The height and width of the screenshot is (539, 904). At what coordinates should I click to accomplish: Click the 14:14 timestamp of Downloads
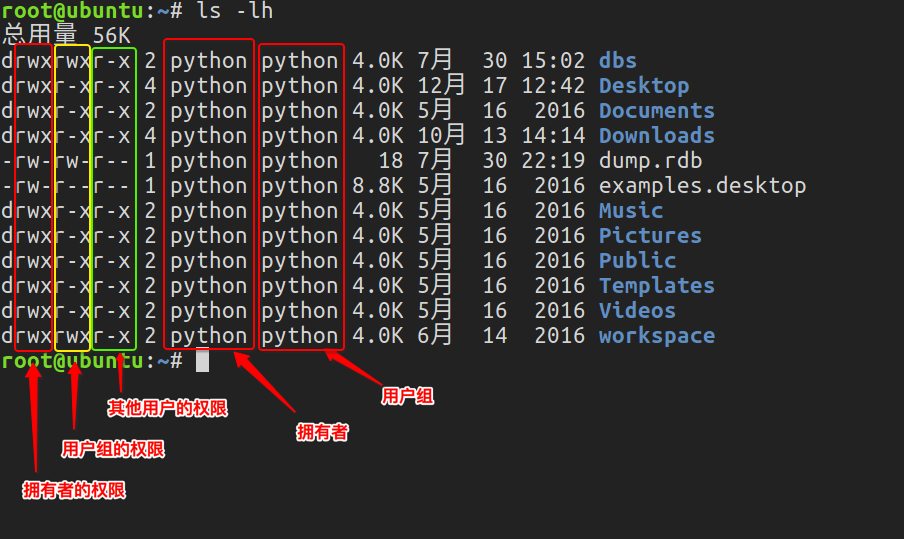(x=553, y=135)
